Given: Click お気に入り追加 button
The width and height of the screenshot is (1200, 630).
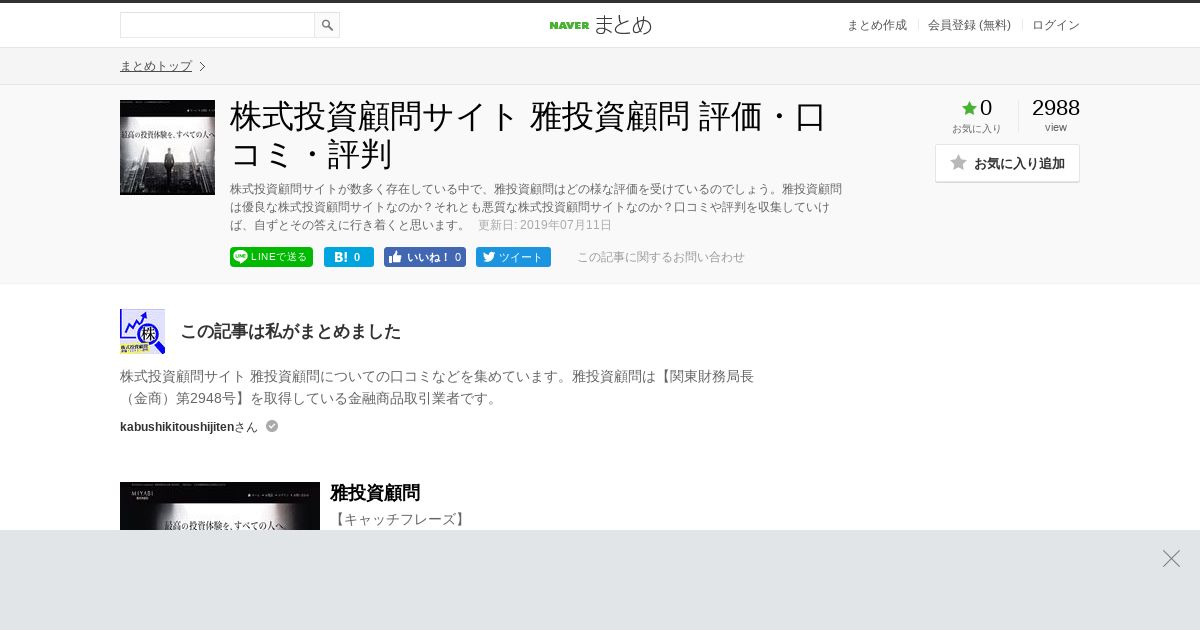Looking at the screenshot, I should tap(1007, 163).
